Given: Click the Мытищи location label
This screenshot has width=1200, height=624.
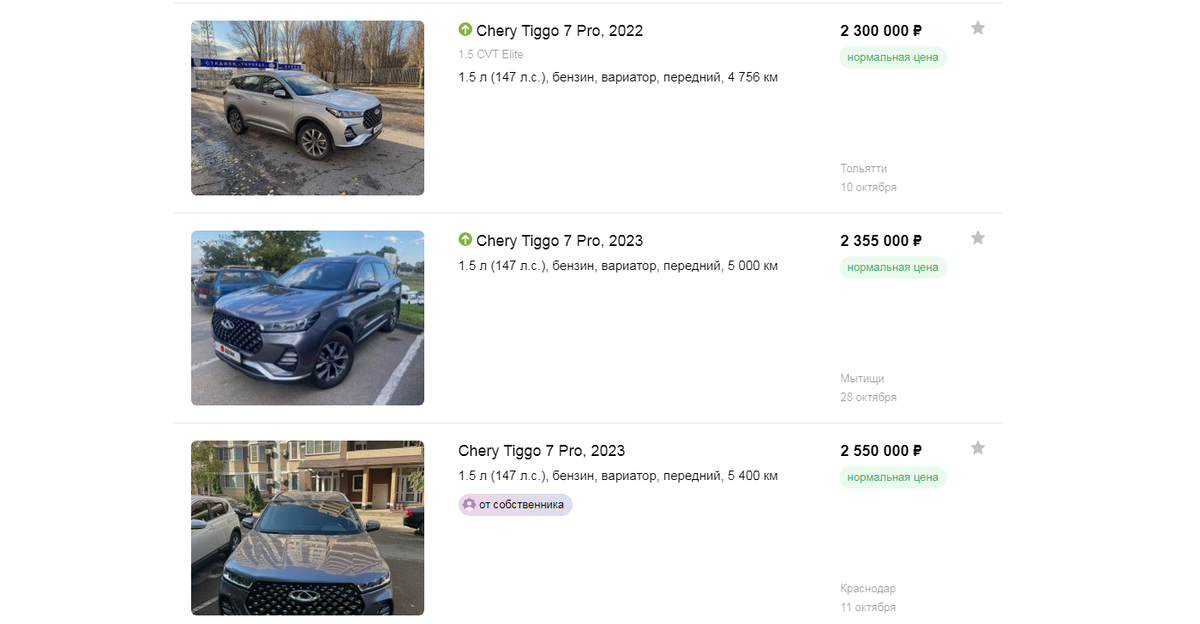Looking at the screenshot, I should tap(862, 378).
